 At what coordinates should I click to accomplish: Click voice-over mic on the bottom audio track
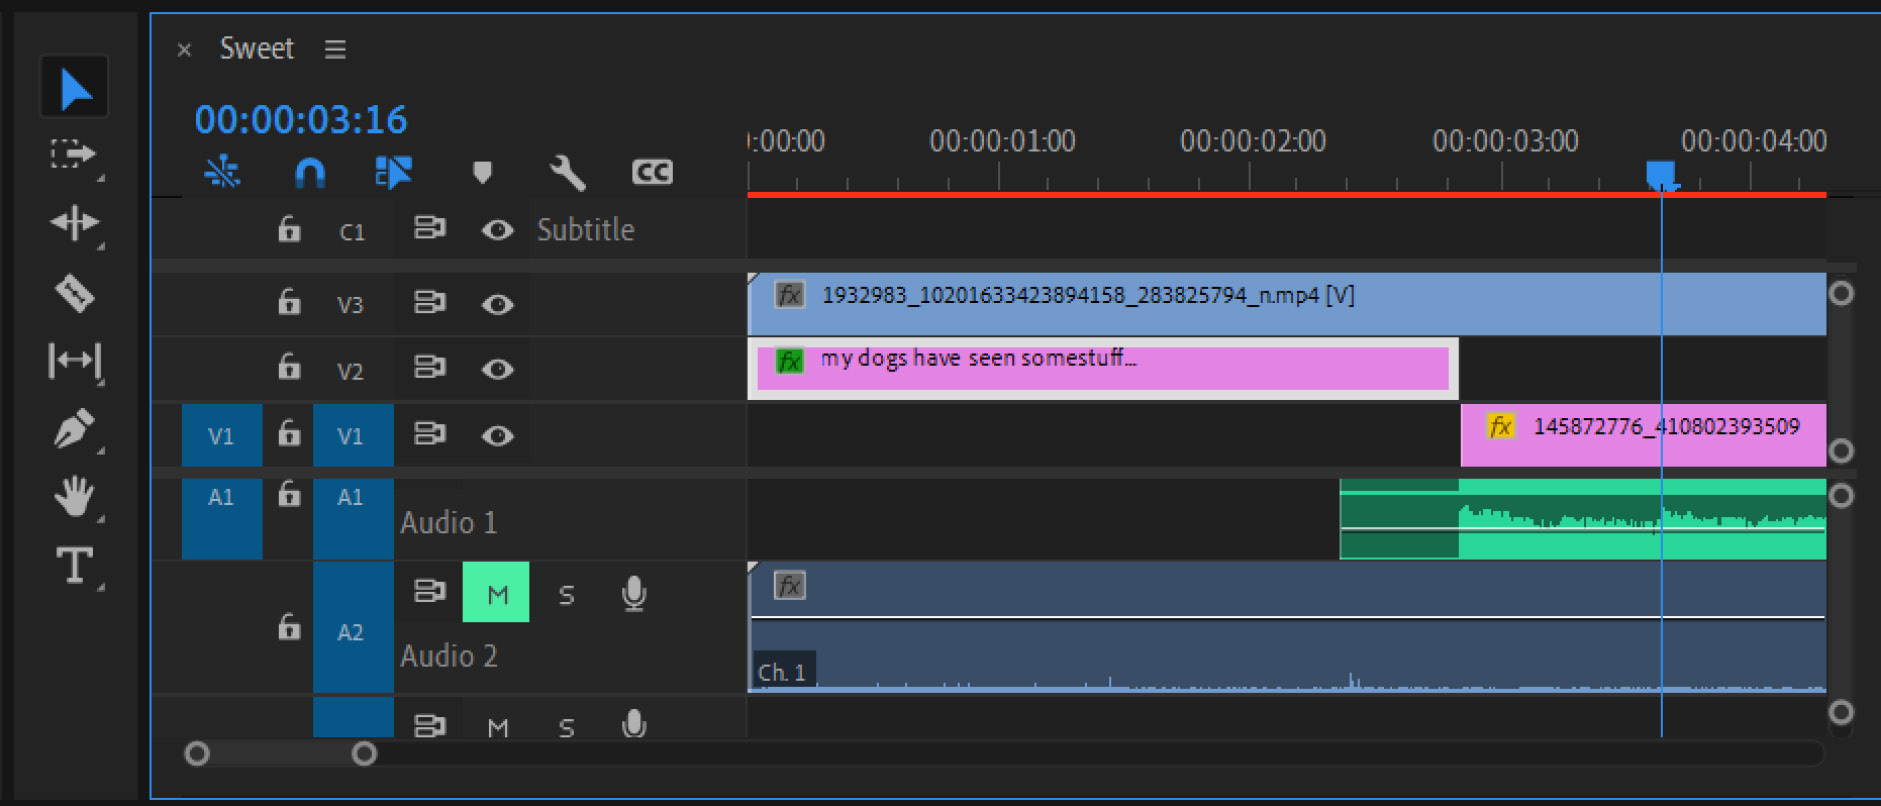pyautogui.click(x=634, y=723)
